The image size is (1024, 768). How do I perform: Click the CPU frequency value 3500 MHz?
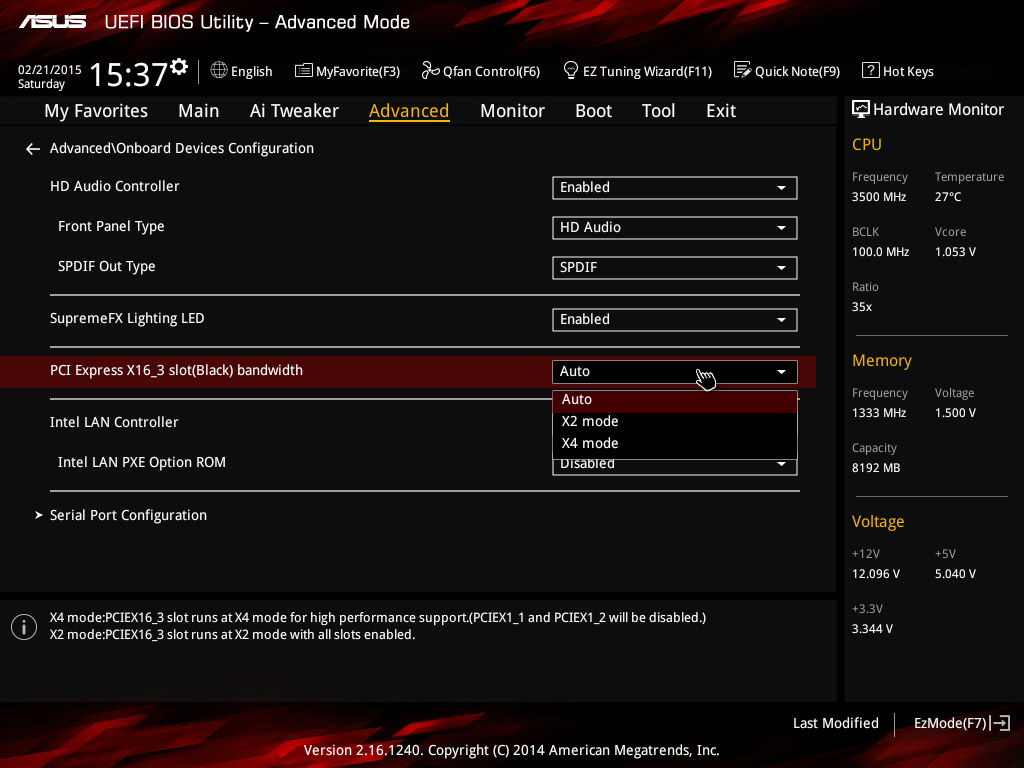[878, 197]
